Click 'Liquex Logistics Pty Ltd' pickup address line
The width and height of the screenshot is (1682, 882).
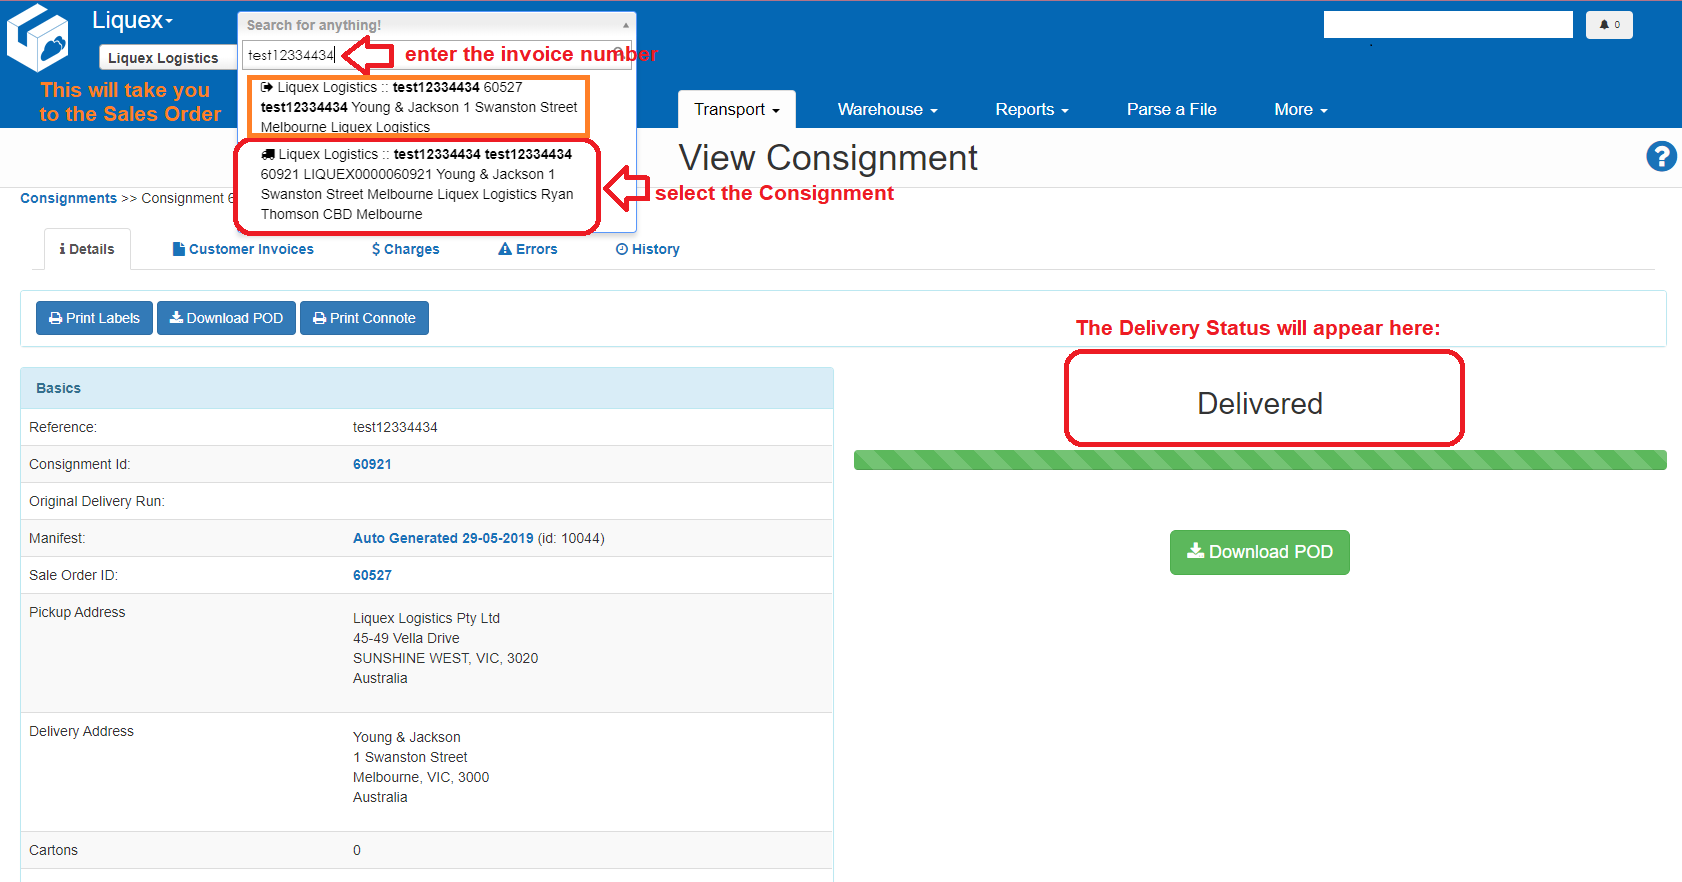tap(426, 618)
